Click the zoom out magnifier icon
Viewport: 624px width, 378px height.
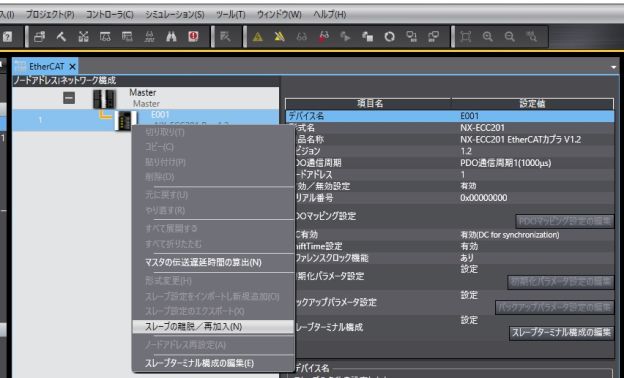[509, 37]
